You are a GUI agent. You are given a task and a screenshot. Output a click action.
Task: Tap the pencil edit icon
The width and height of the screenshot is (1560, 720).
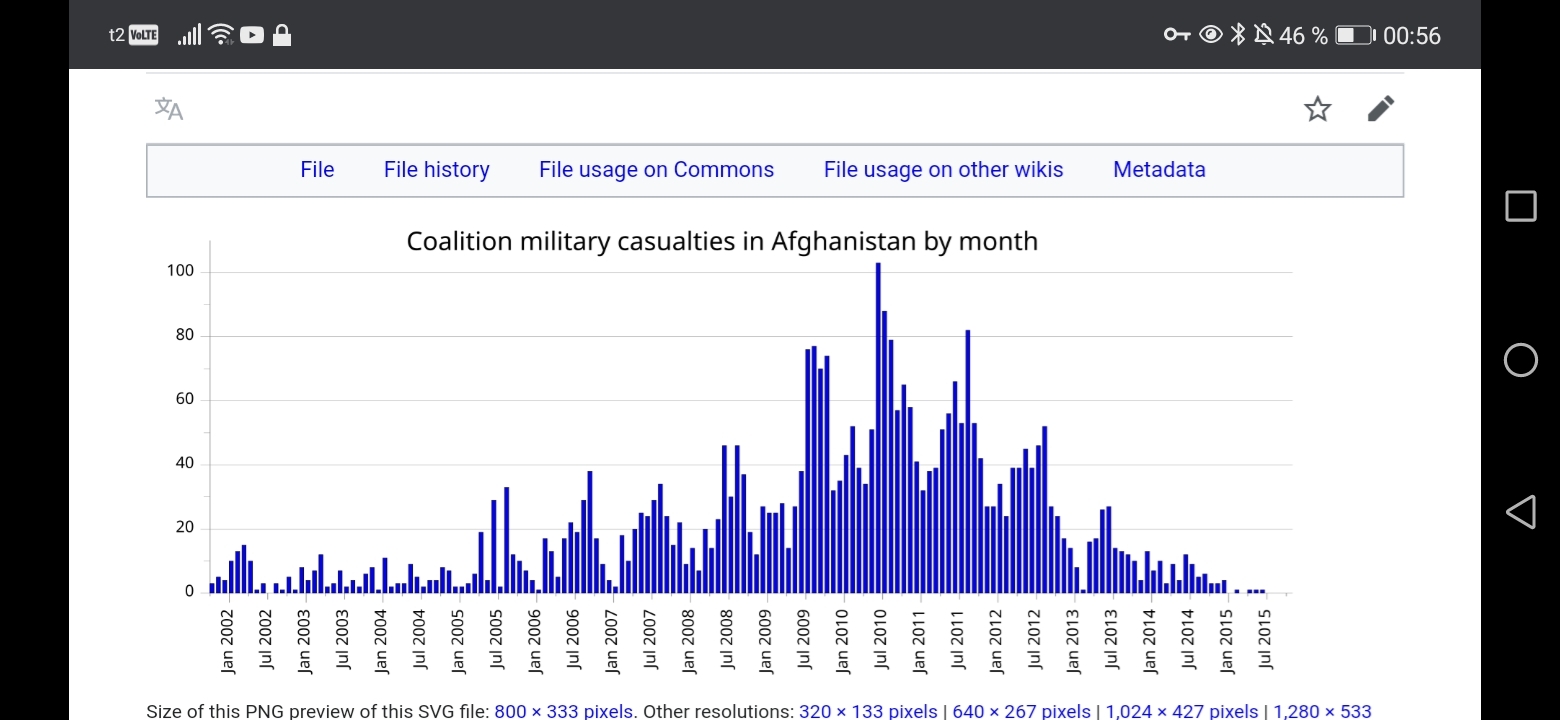point(1380,109)
